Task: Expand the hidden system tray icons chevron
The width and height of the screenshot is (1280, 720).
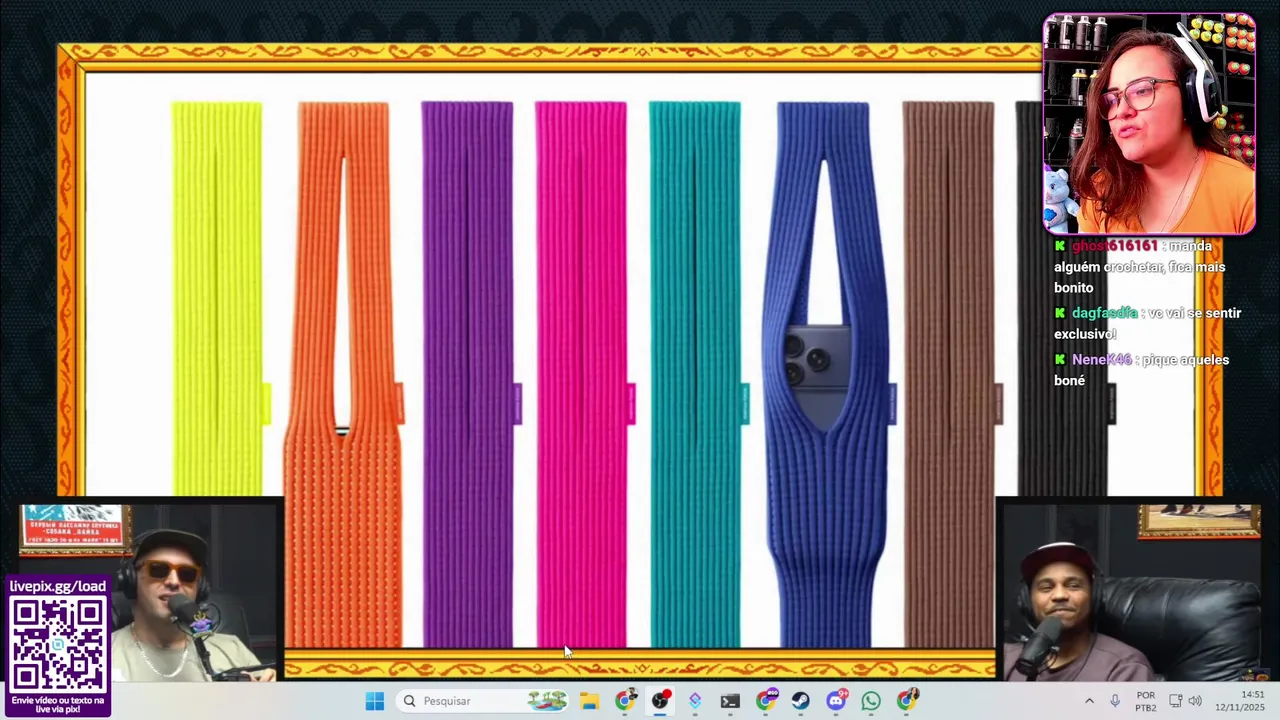Action: coord(1089,701)
